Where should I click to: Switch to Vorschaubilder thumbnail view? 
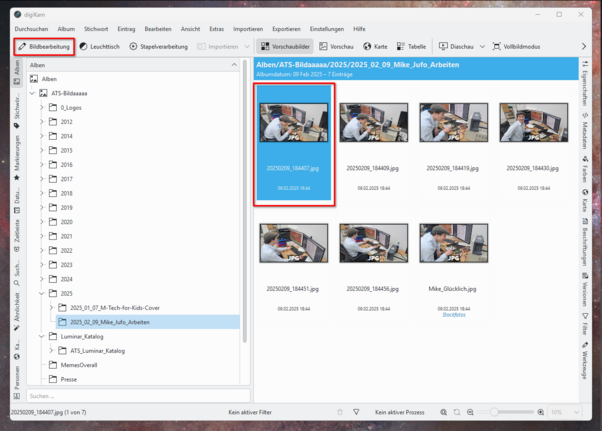point(285,46)
